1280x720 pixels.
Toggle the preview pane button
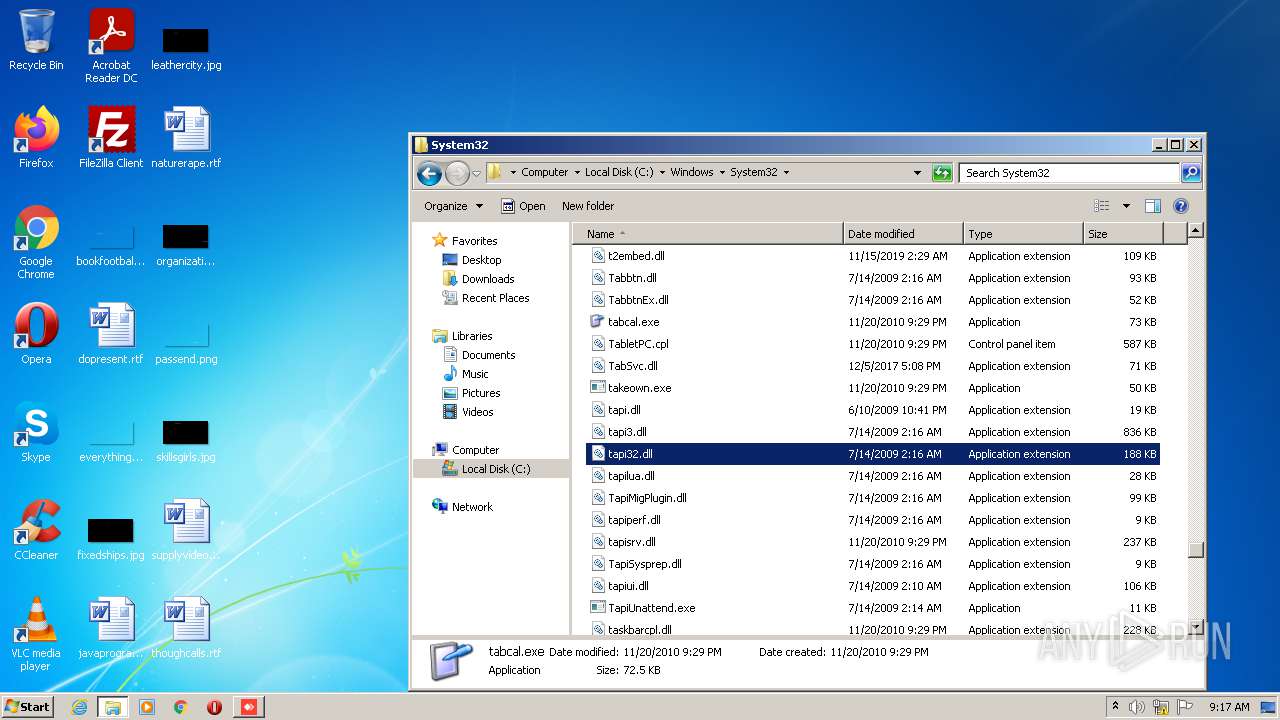pyautogui.click(x=1153, y=206)
